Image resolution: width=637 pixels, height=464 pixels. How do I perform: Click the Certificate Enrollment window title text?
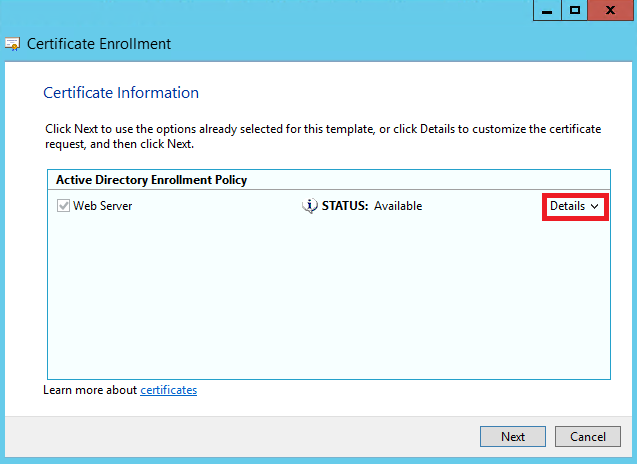99,44
